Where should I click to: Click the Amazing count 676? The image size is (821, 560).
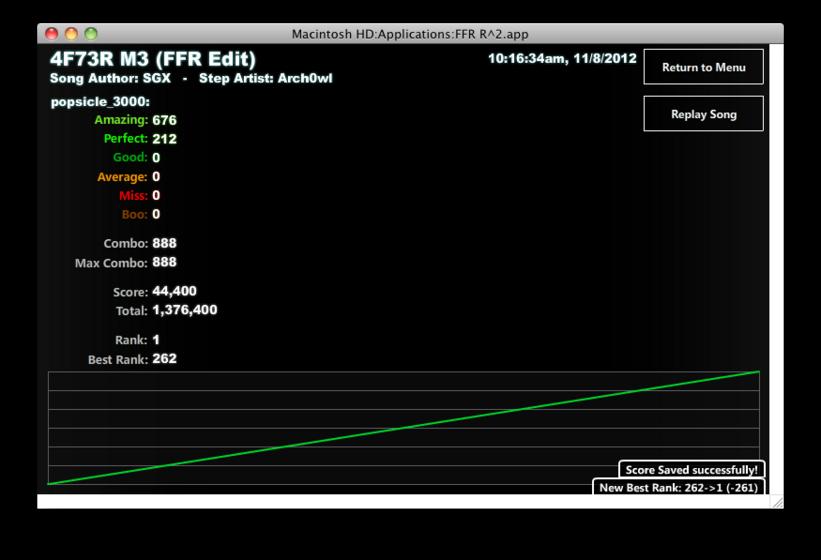coord(164,120)
